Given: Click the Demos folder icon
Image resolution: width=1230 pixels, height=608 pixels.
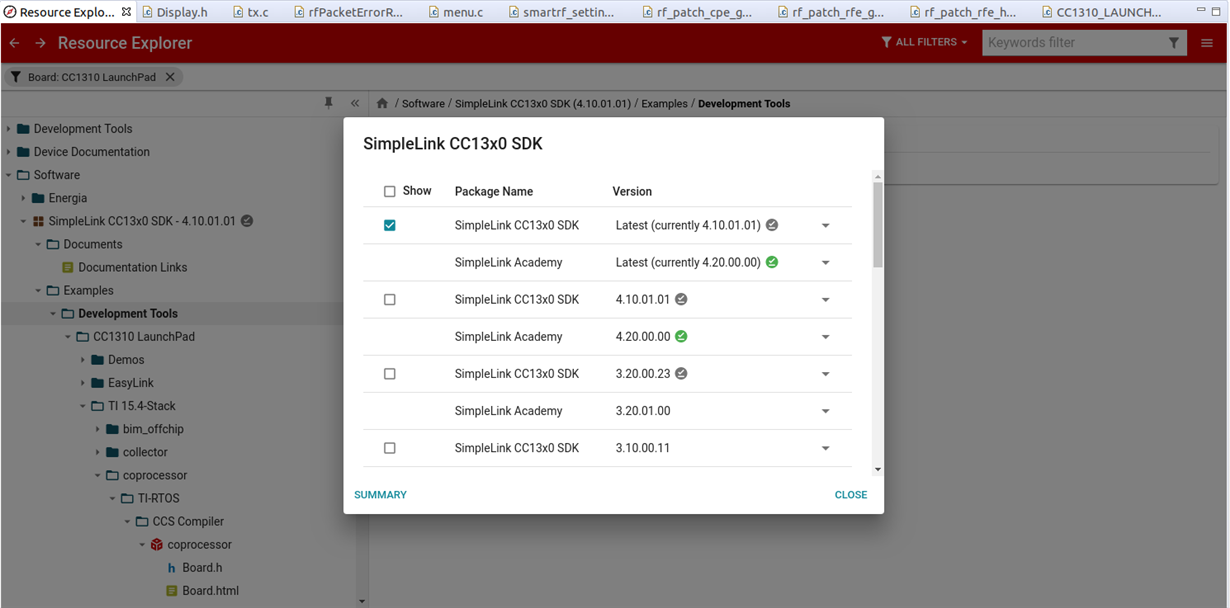Looking at the screenshot, I should pyautogui.click(x=98, y=360).
